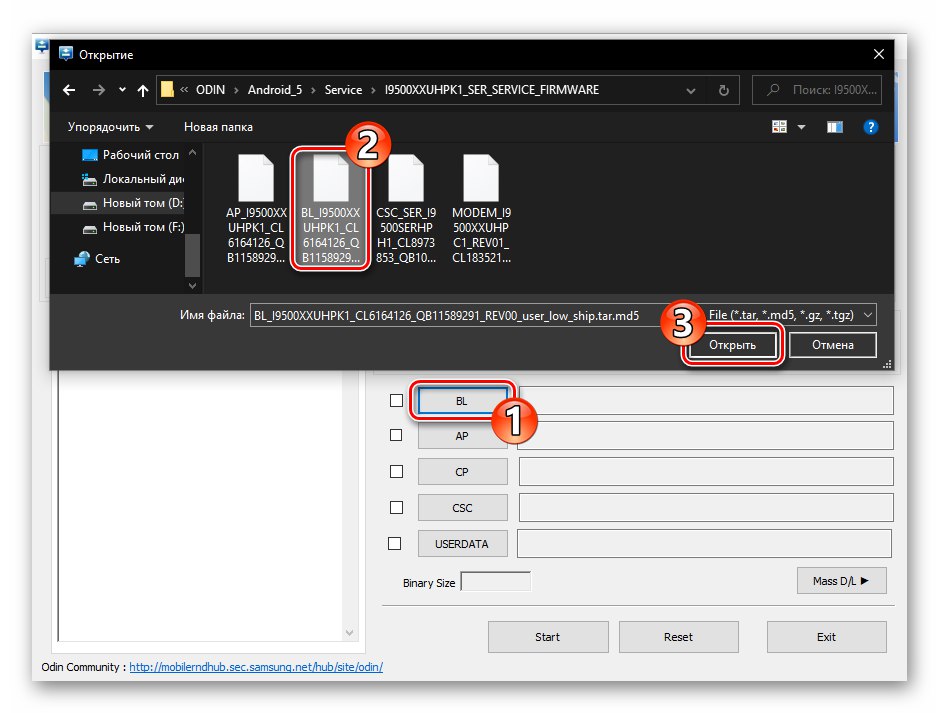This screenshot has width=939, height=713.
Task: Click the Открыть button
Action: [732, 345]
